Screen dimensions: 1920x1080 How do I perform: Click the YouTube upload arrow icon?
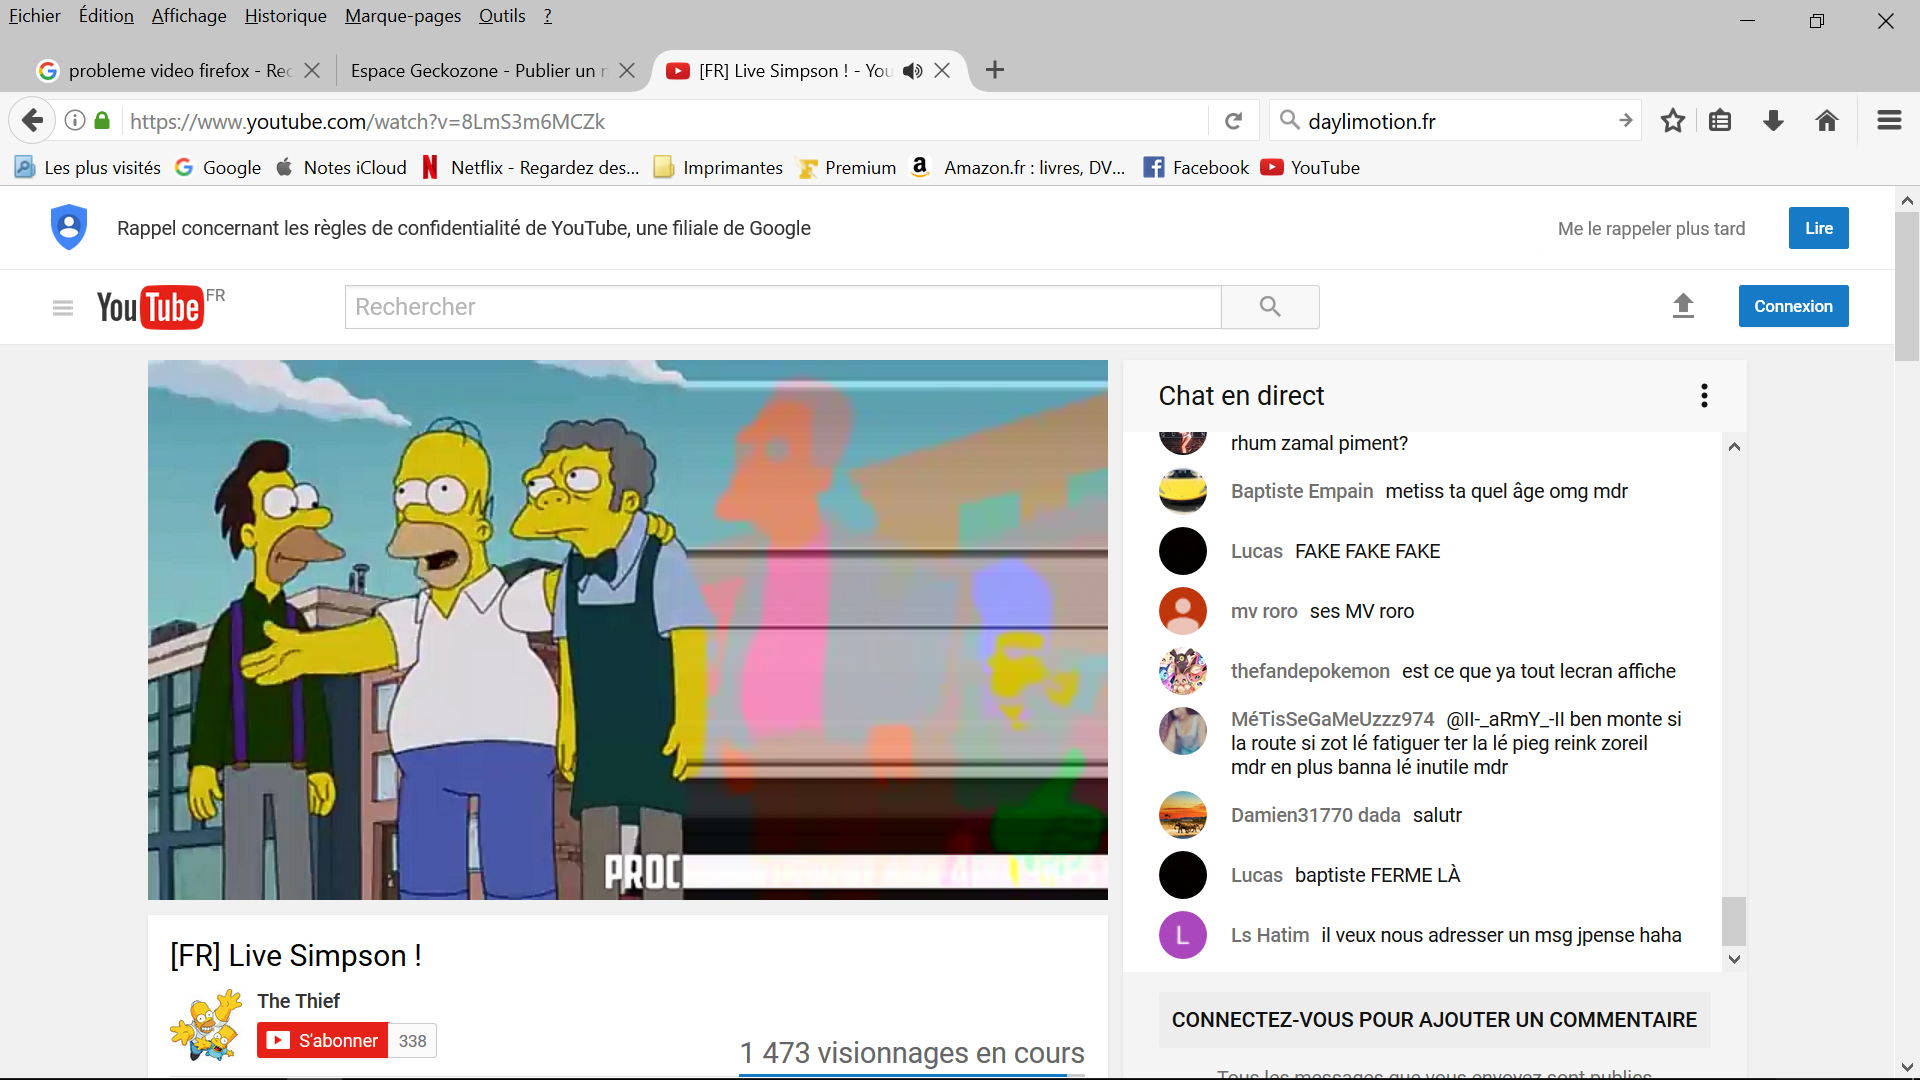tap(1684, 306)
